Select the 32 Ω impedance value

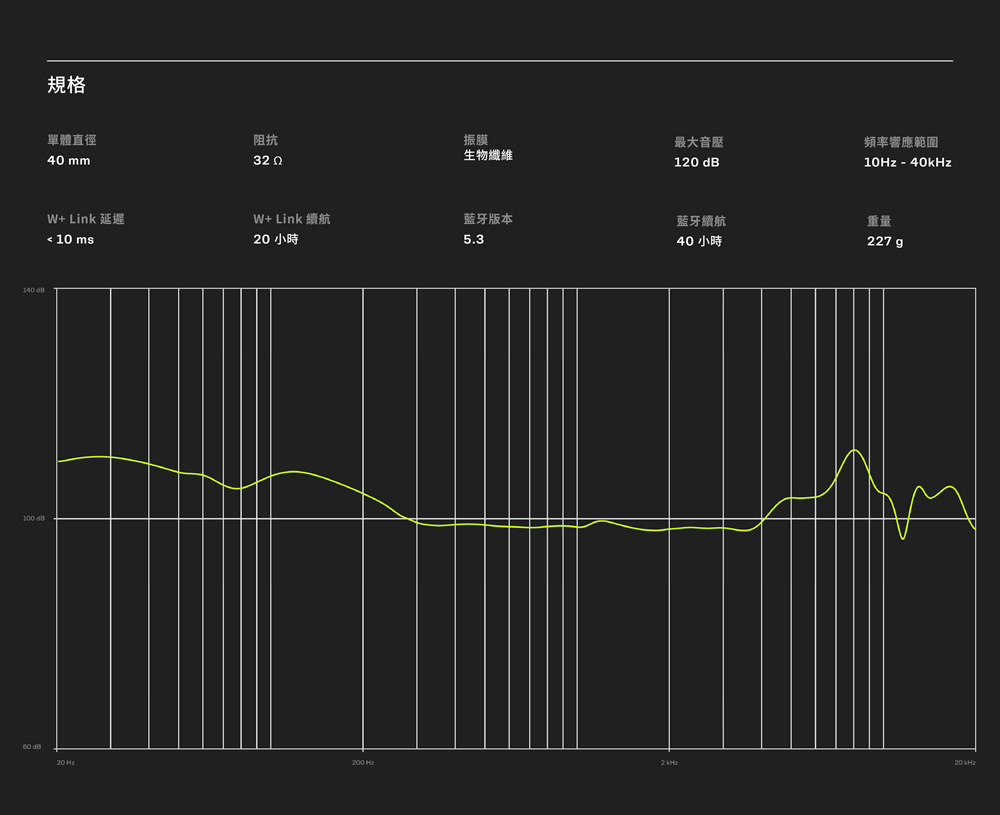coord(267,160)
